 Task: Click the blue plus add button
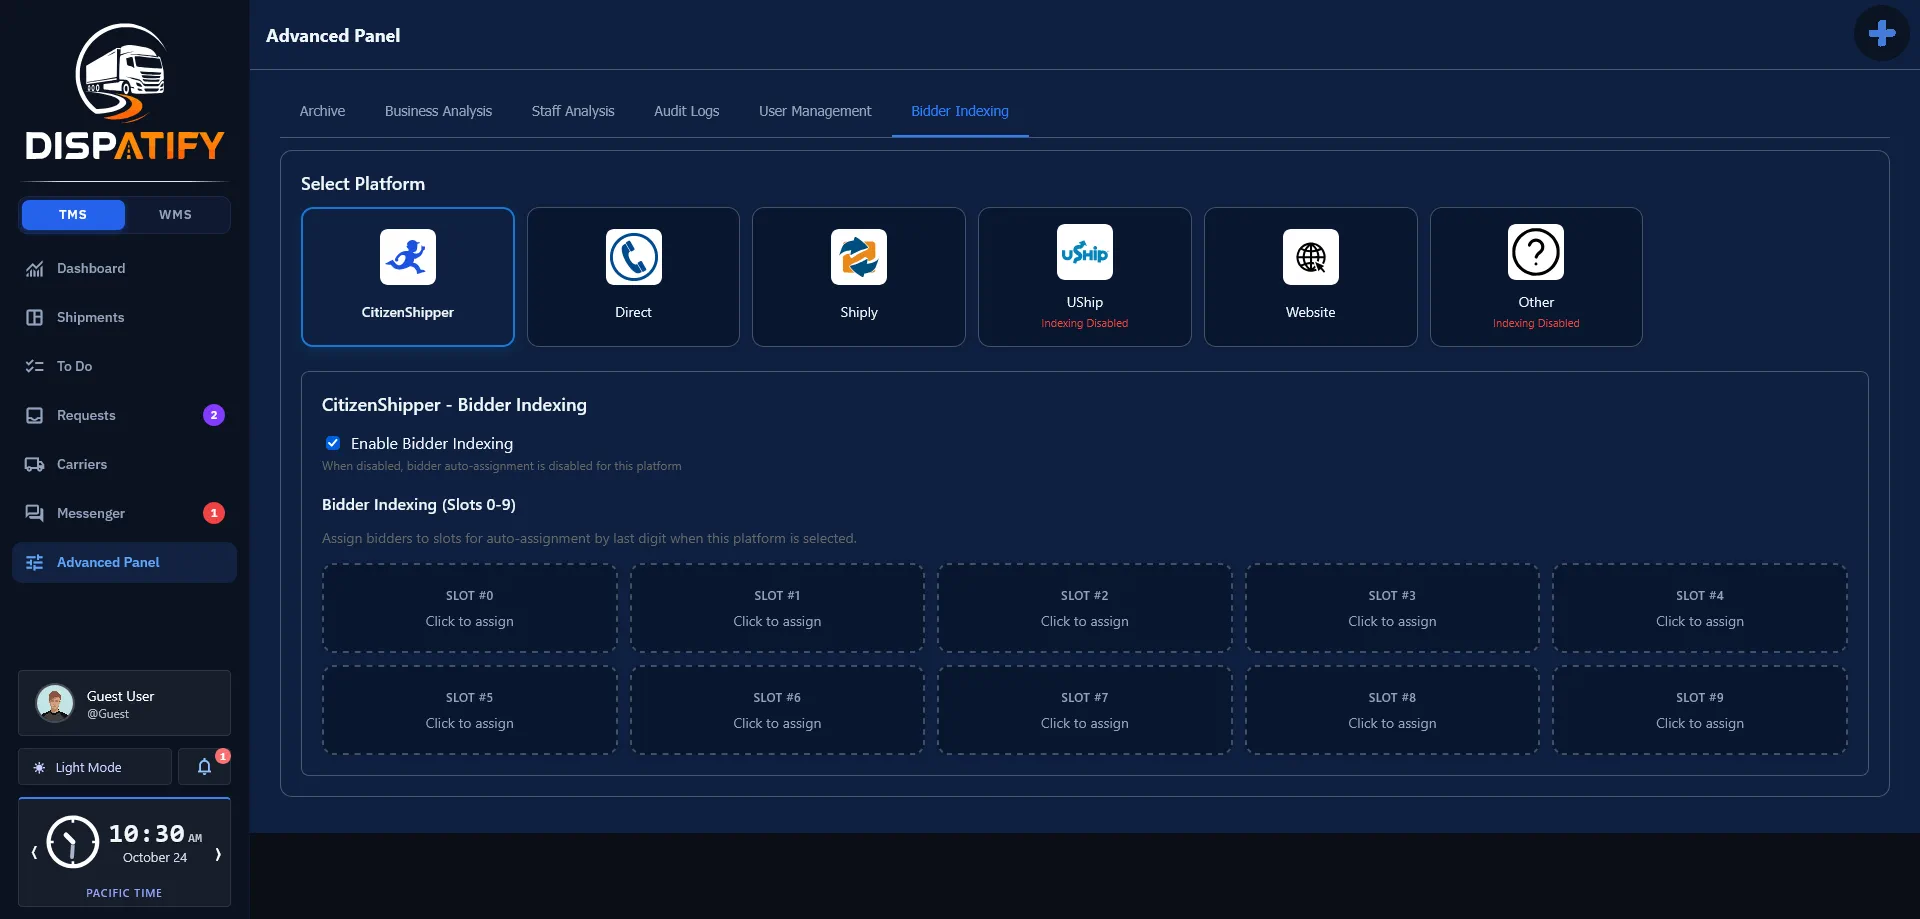pyautogui.click(x=1881, y=33)
